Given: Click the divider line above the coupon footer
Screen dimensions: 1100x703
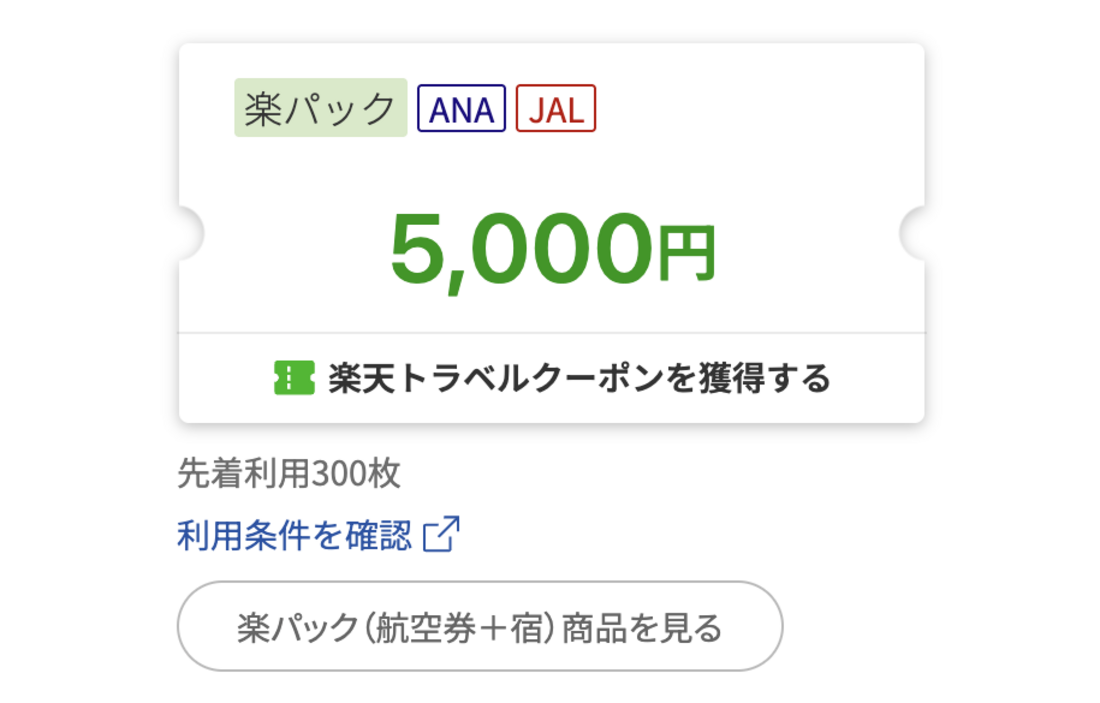Looking at the screenshot, I should click(552, 332).
